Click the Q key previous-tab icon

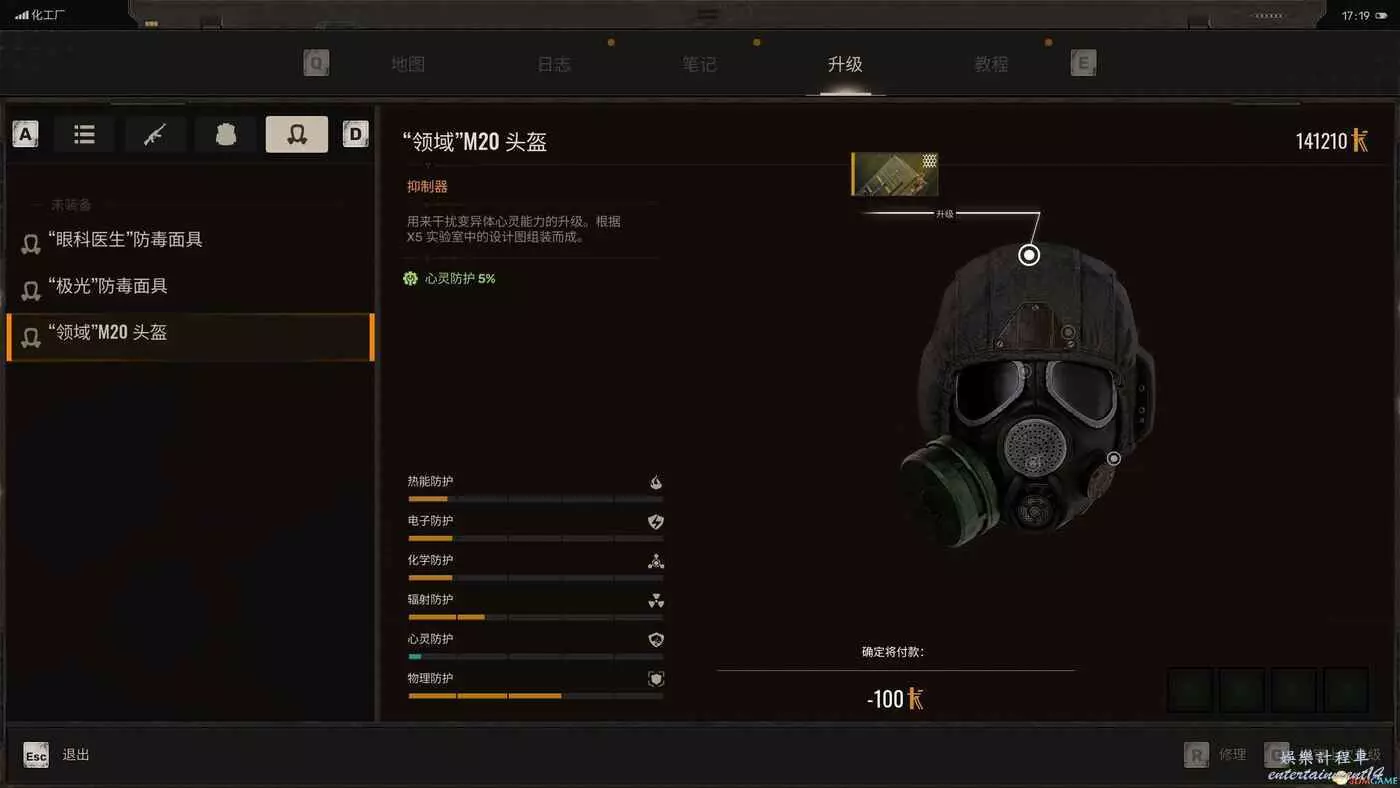click(x=316, y=64)
